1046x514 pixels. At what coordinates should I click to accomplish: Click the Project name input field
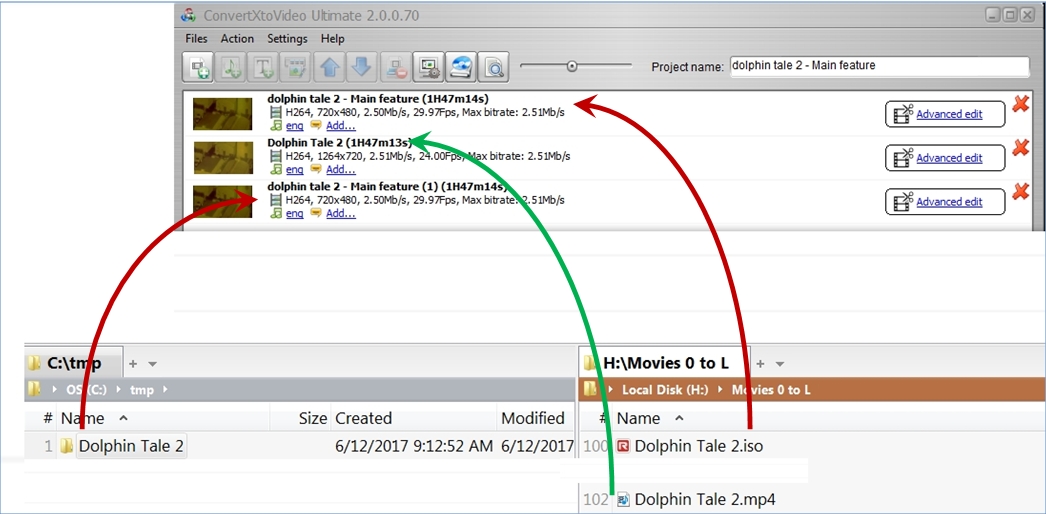click(880, 67)
